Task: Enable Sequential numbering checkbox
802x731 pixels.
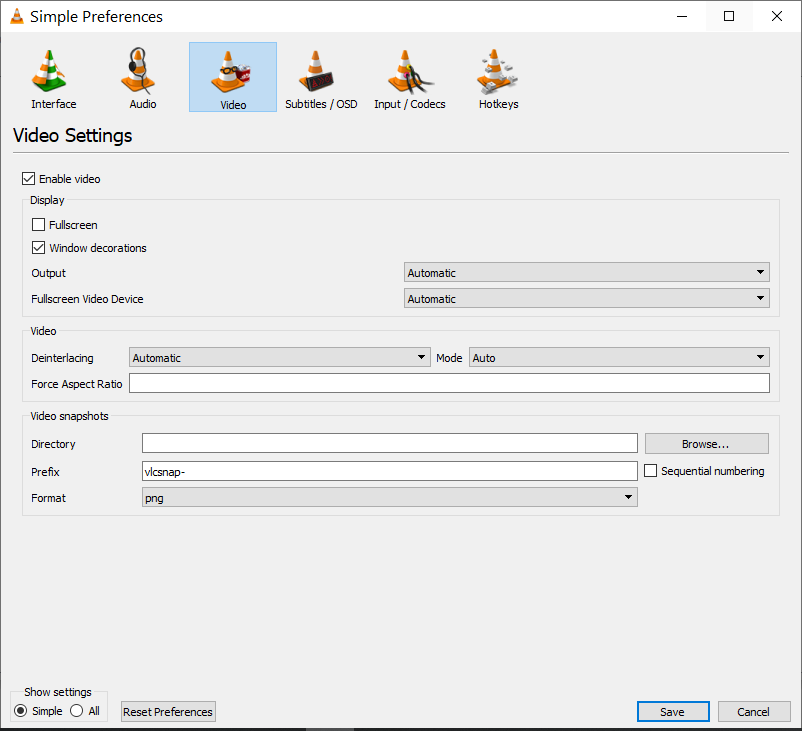Action: [650, 471]
